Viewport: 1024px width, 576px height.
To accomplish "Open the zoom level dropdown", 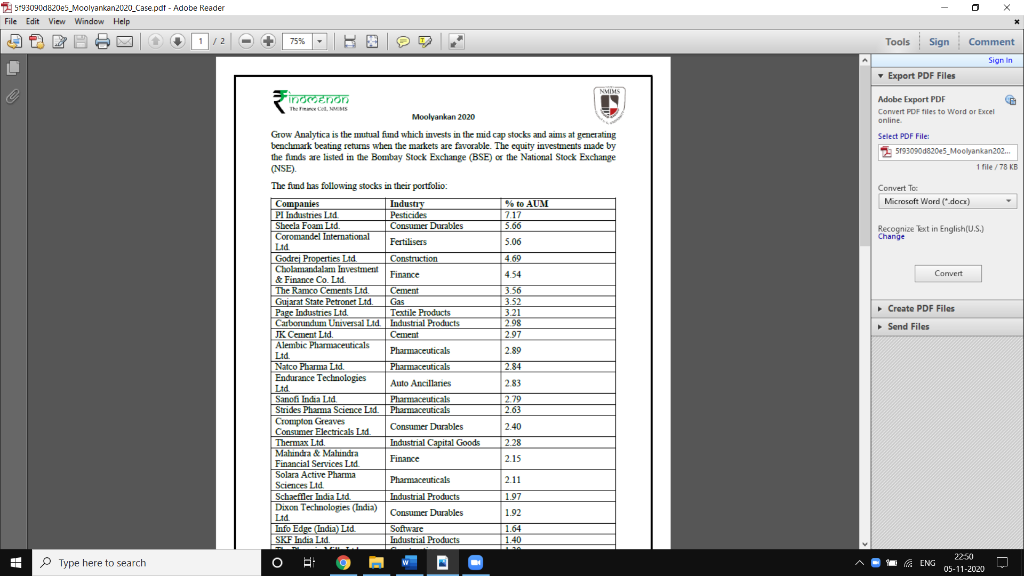I will [320, 41].
